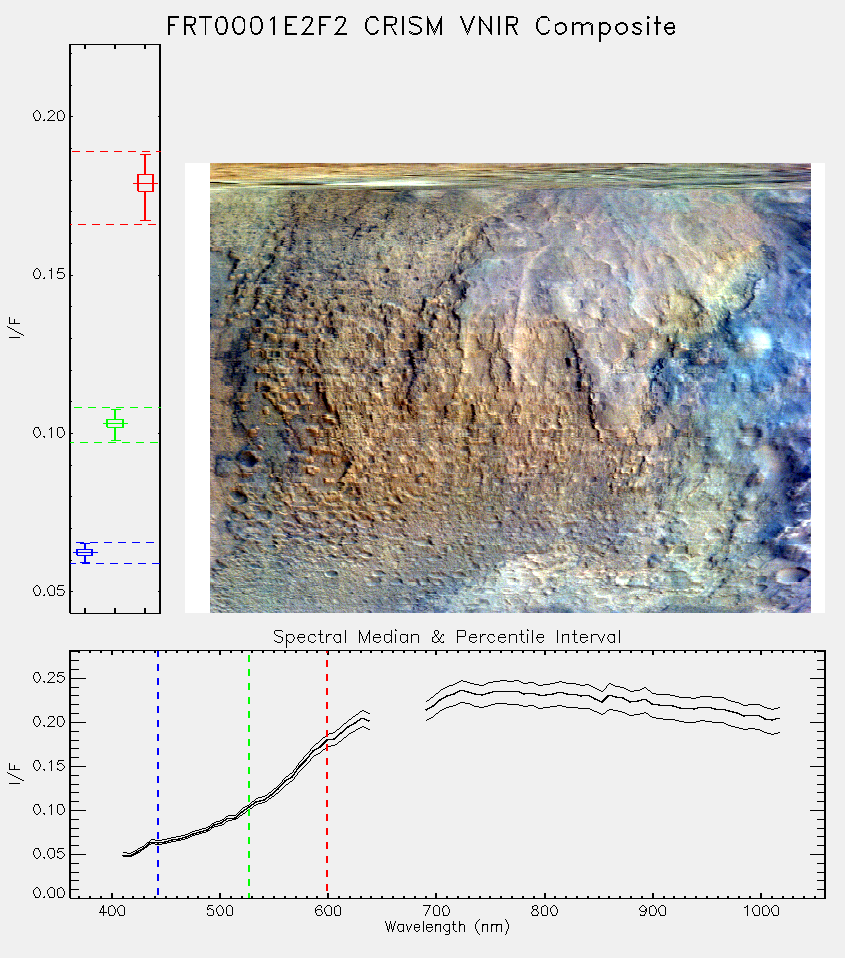
Task: Click the red box-plot marker
Action: click(x=145, y=183)
